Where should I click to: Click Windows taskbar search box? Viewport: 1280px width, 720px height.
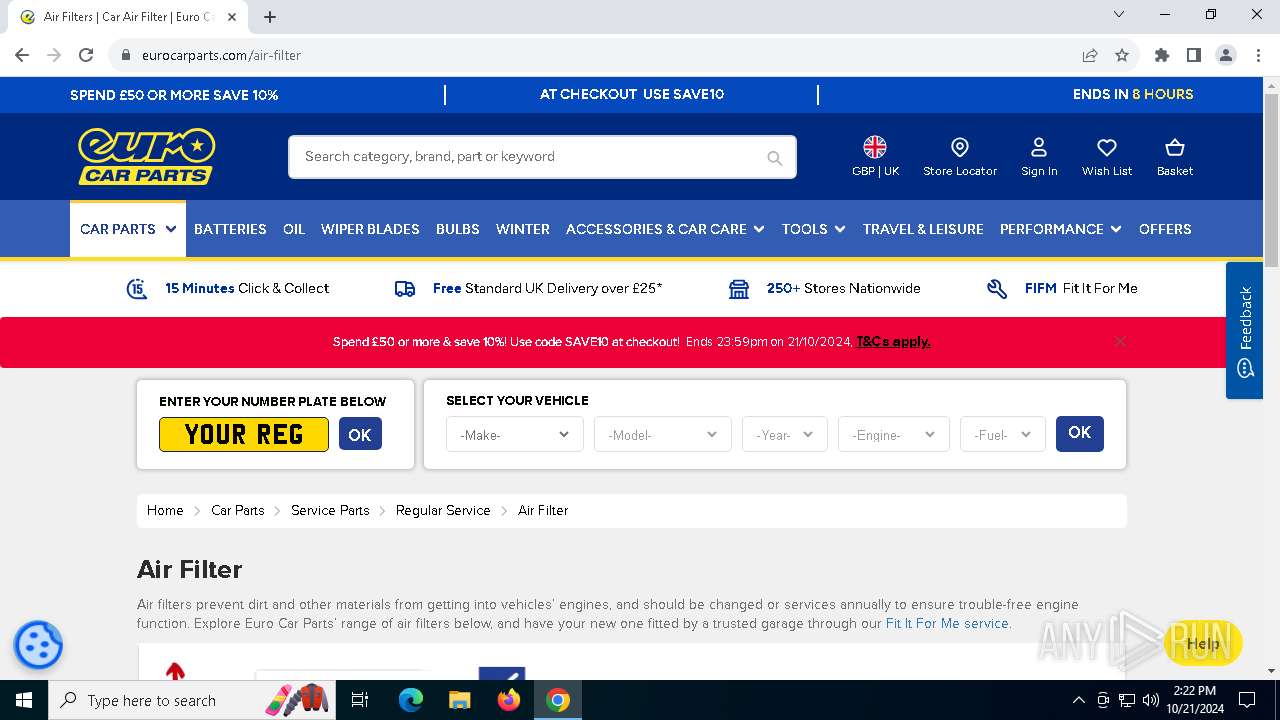(194, 700)
